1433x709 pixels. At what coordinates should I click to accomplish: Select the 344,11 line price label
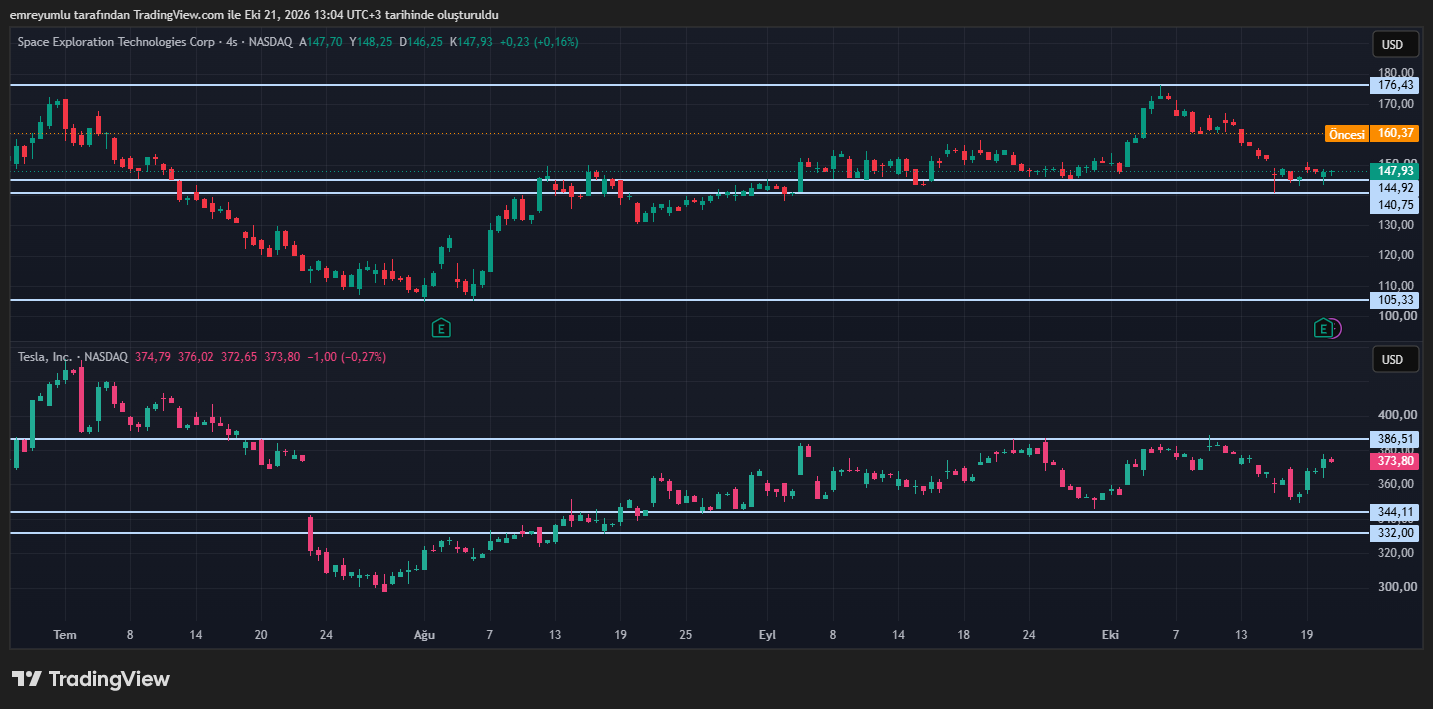(x=1395, y=512)
